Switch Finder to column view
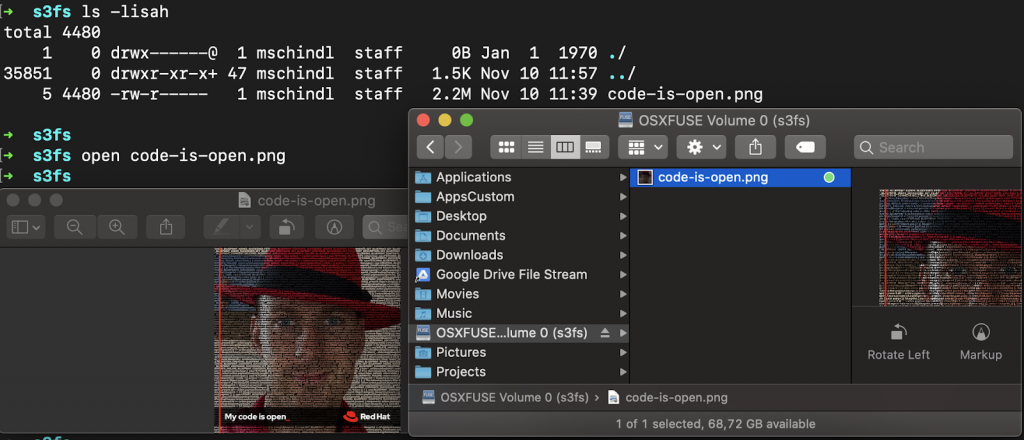Image resolution: width=1024 pixels, height=440 pixels. [x=565, y=148]
